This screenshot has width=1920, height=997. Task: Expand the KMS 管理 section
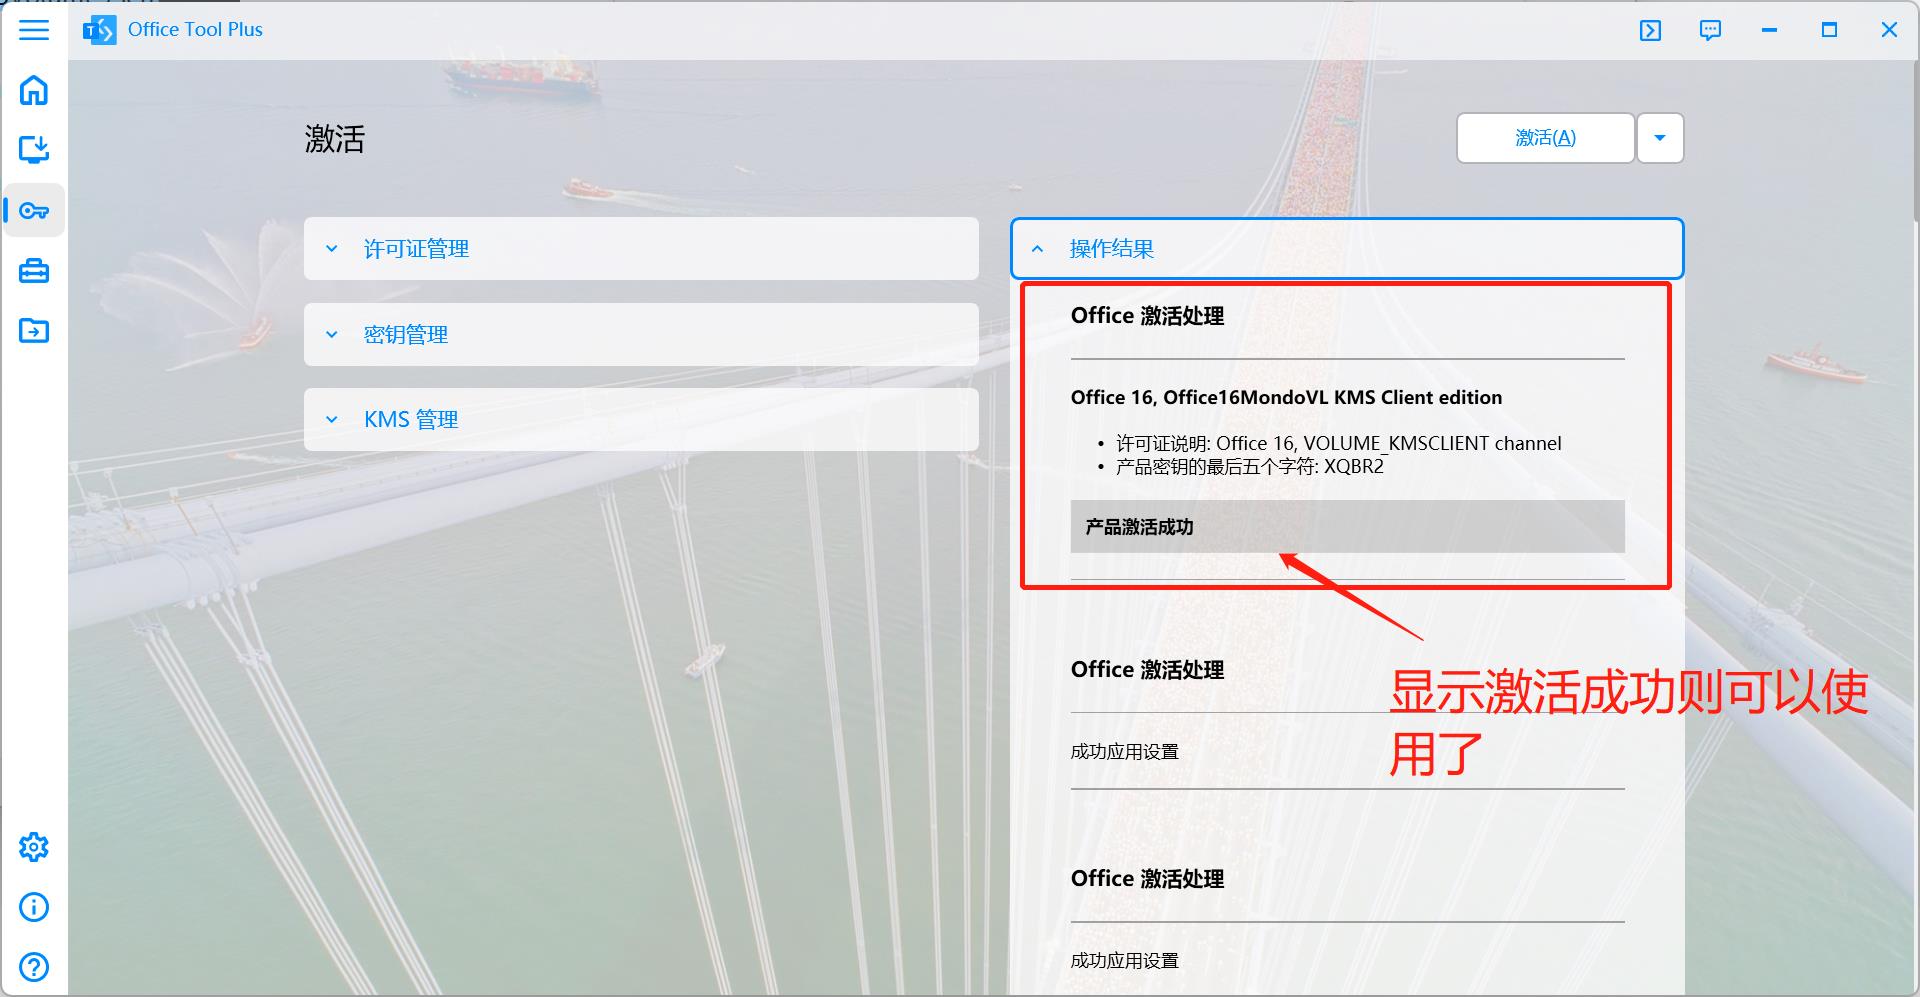click(640, 419)
